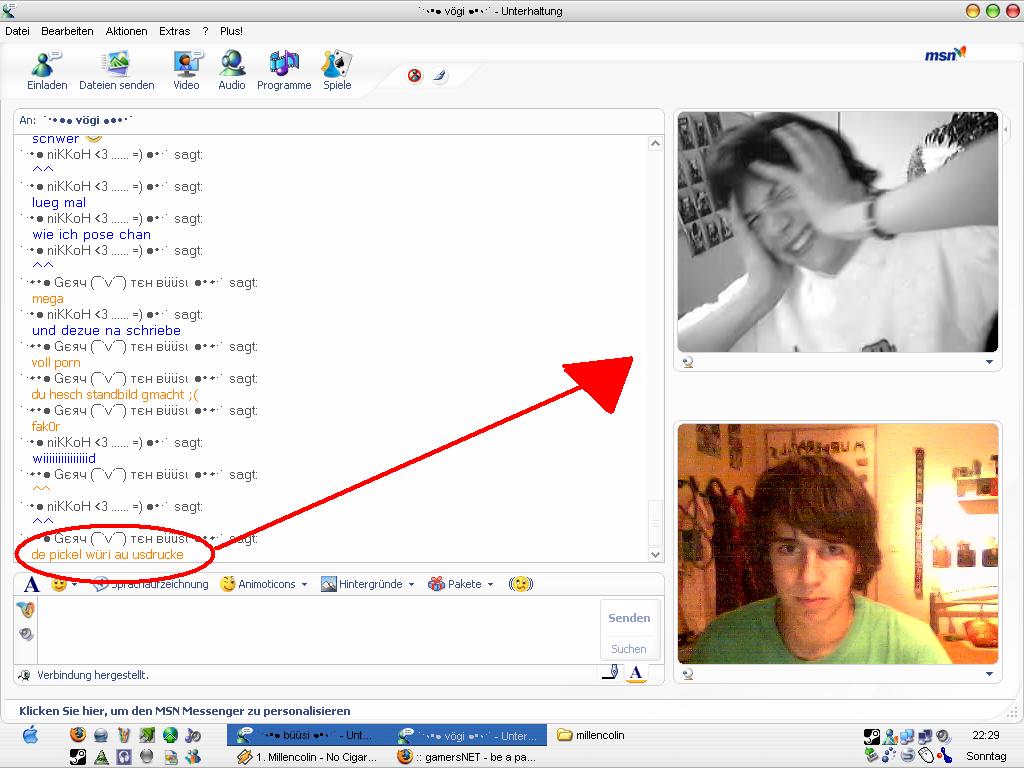Open the Extras menu
Viewport: 1024px width, 768px height.
(174, 31)
